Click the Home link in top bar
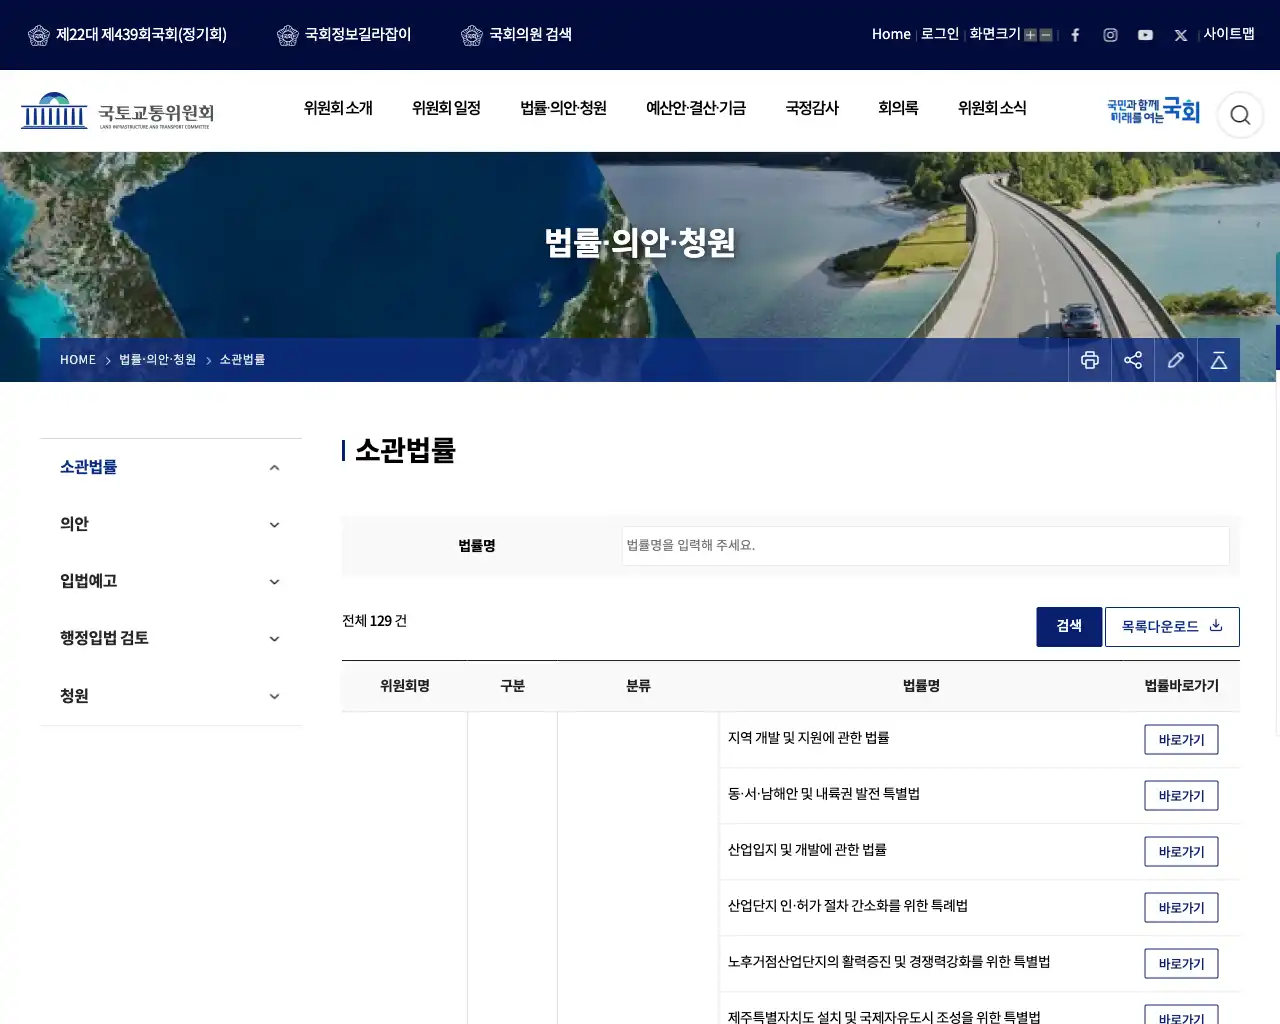 (891, 34)
